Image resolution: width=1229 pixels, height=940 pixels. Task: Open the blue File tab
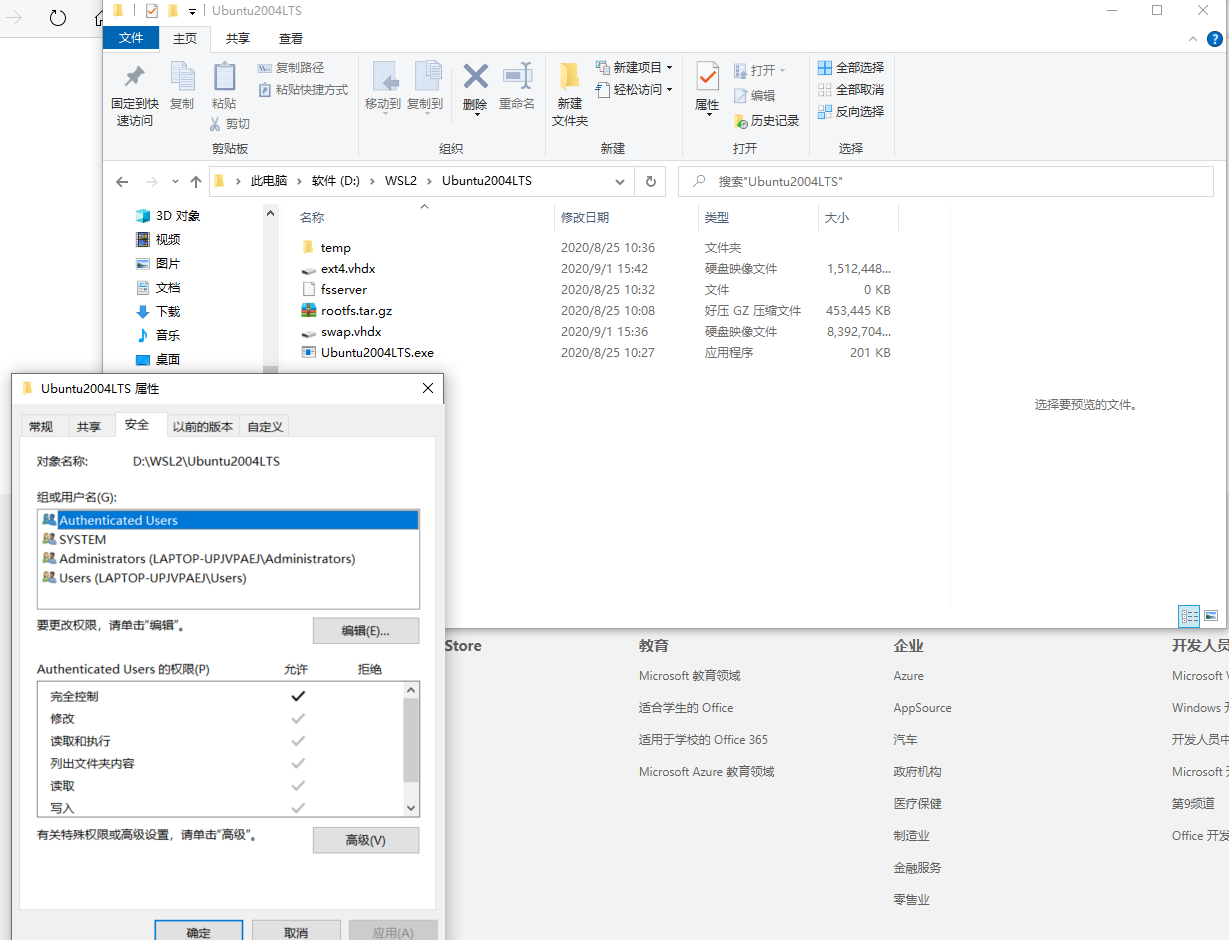(131, 39)
